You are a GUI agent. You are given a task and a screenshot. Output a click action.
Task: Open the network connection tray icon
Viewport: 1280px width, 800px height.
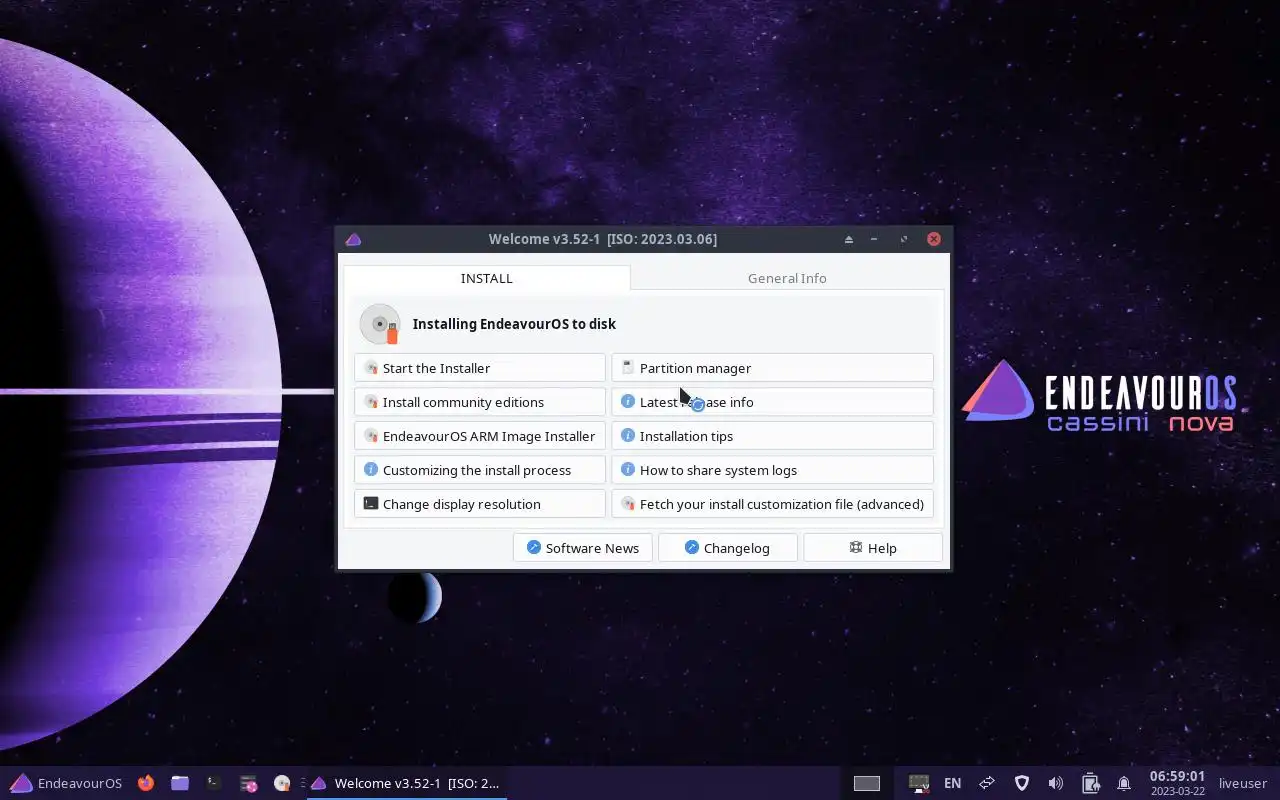987,783
